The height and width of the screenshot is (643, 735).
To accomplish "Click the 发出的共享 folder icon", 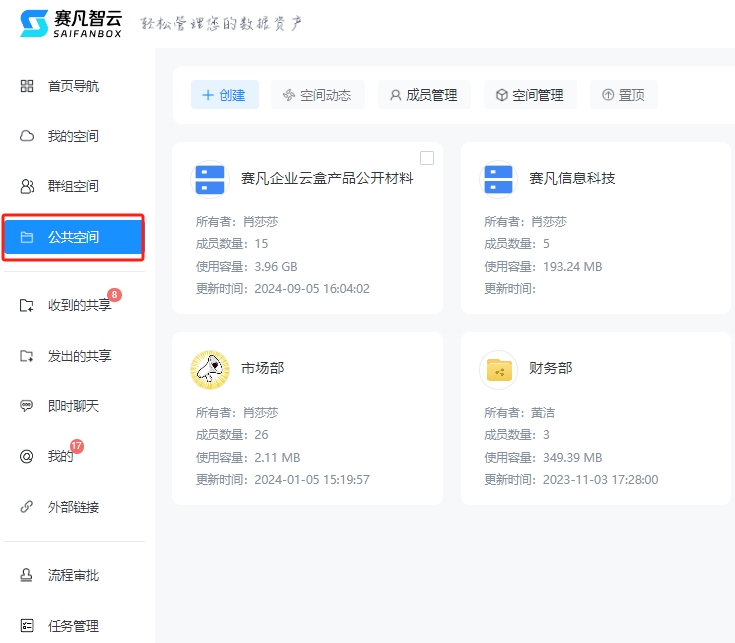I will pyautogui.click(x=27, y=356).
